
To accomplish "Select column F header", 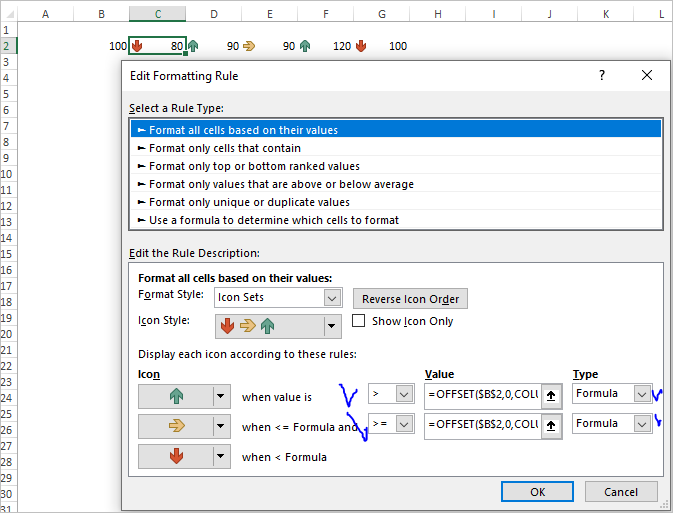I will [x=326, y=14].
